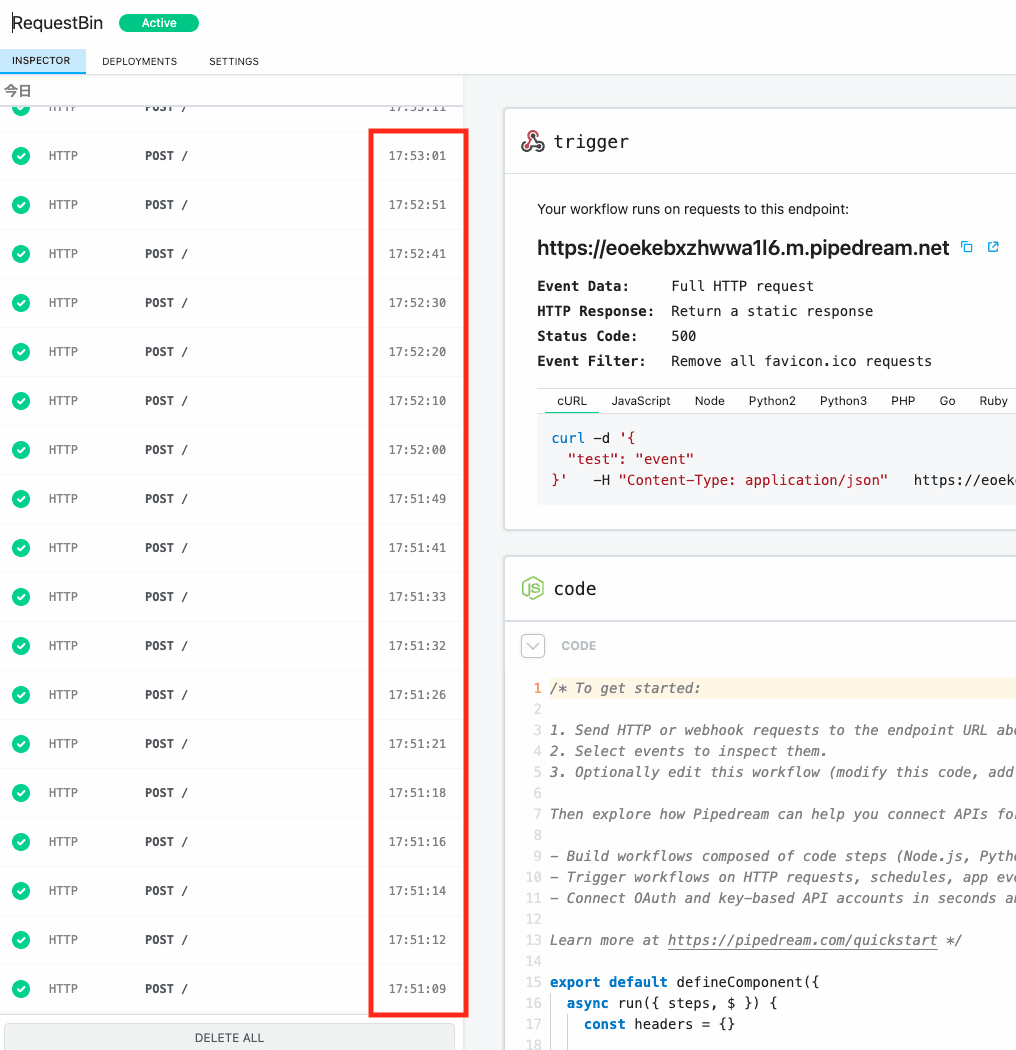
Task: Click inside the curl command sample
Action: 777,459
